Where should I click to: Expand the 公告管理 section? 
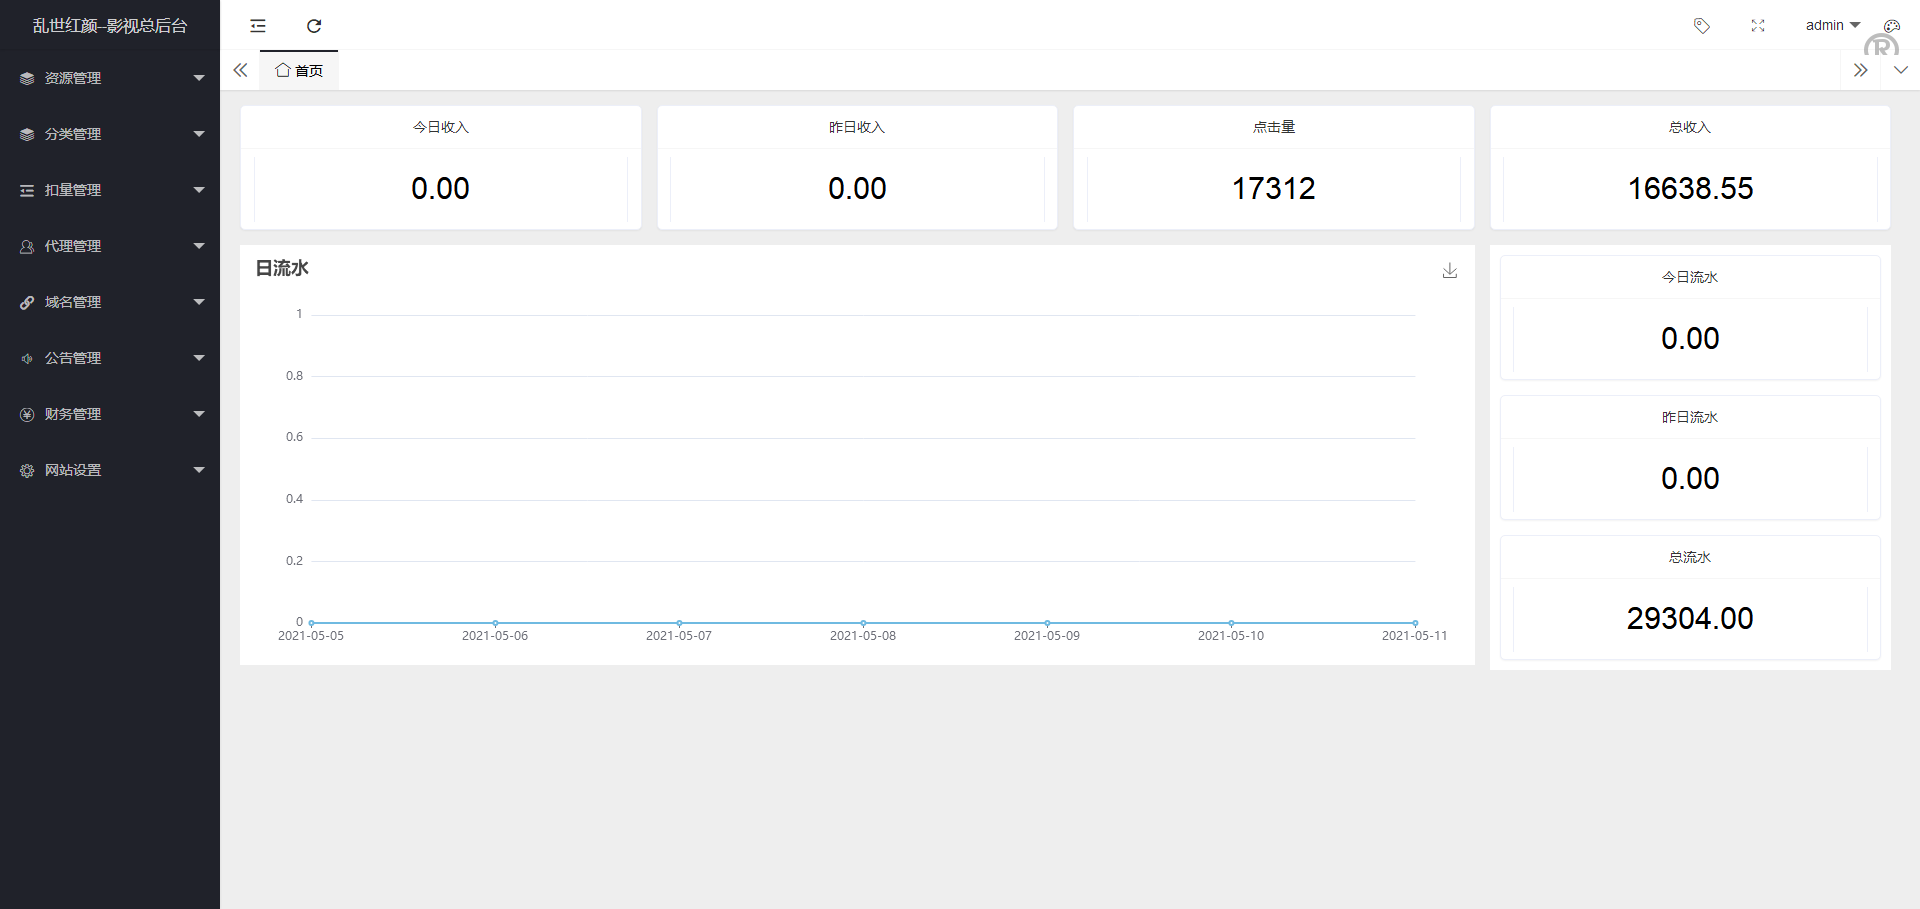click(110, 358)
